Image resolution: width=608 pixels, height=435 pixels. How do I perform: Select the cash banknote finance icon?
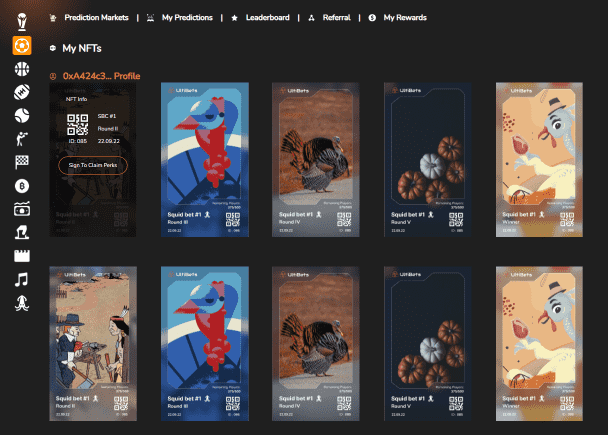[22, 209]
